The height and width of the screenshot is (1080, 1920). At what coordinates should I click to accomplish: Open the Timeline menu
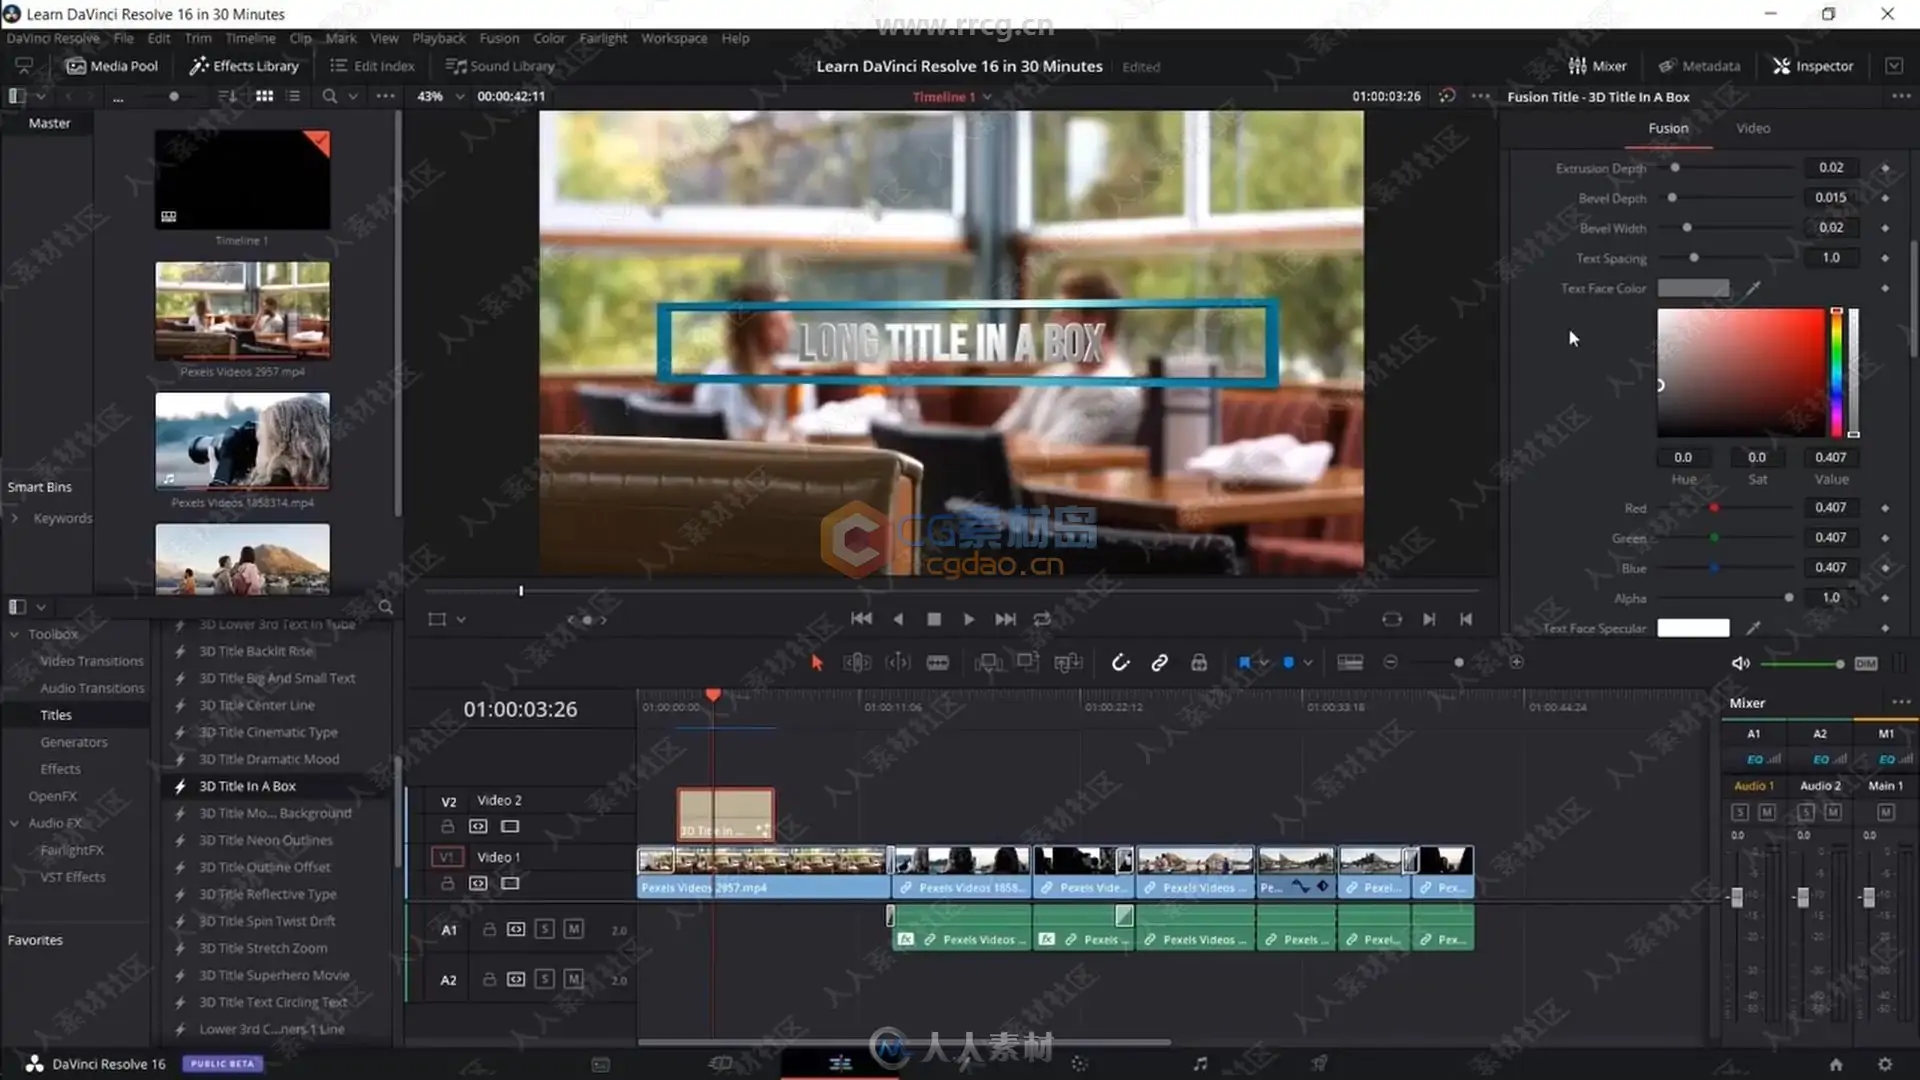tap(250, 38)
